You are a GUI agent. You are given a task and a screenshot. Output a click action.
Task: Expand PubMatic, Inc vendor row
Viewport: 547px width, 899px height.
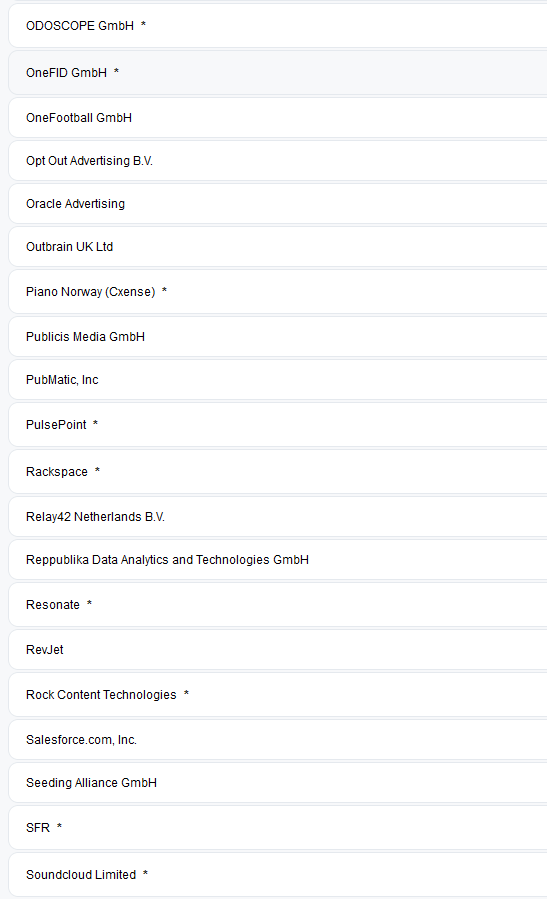(278, 380)
